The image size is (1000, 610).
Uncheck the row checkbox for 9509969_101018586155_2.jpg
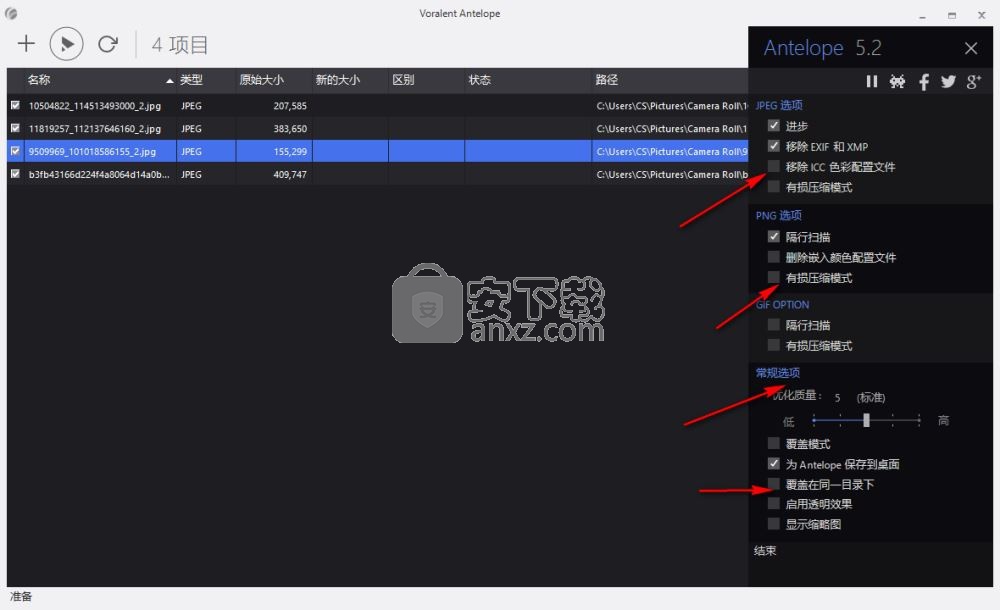pyautogui.click(x=15, y=151)
